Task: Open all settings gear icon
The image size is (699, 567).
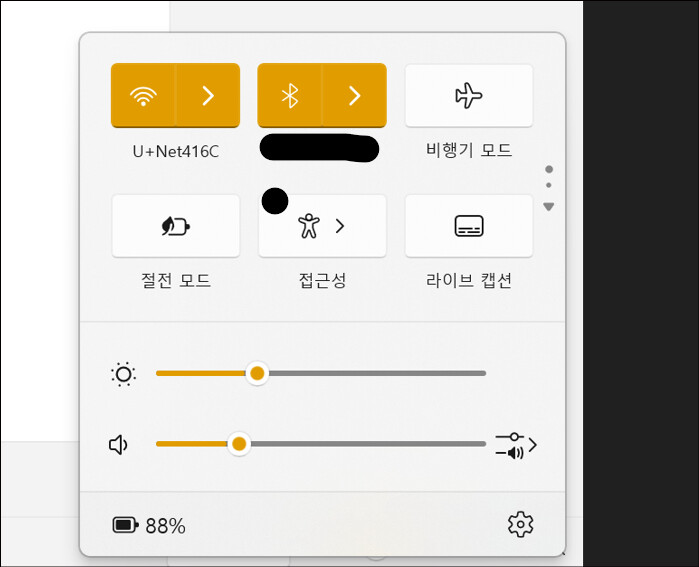Action: 520,524
